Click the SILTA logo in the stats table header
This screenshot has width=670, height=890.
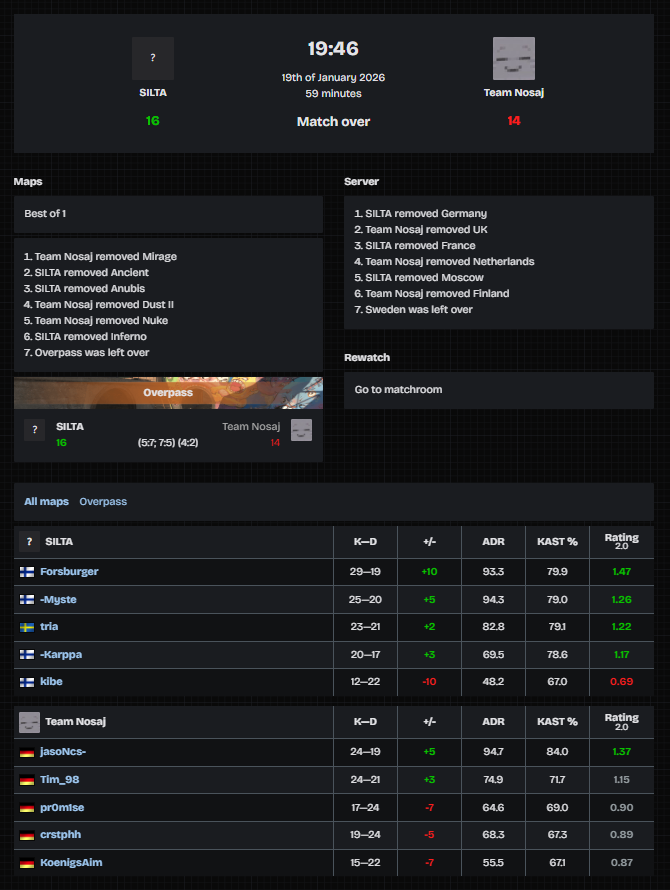point(30,542)
